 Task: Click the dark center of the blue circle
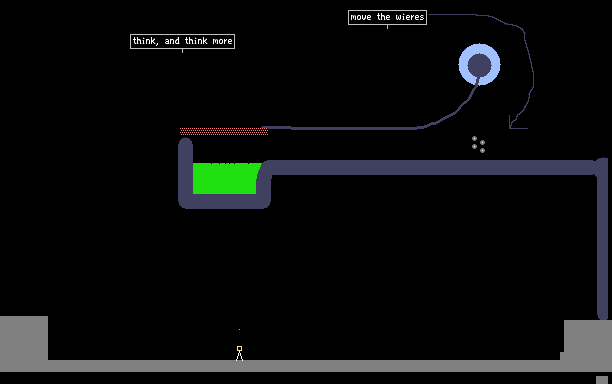tap(479, 65)
